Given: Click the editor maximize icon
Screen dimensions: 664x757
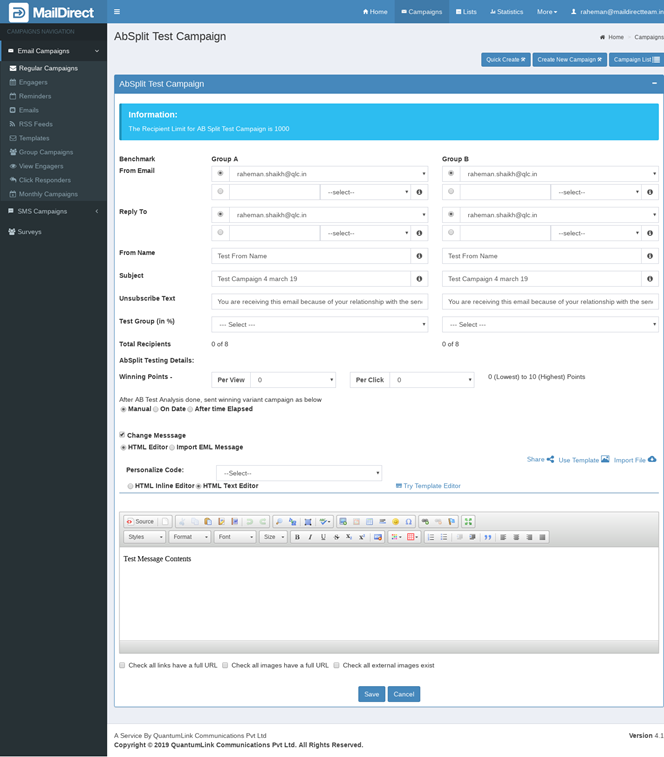Looking at the screenshot, I should 469,521.
